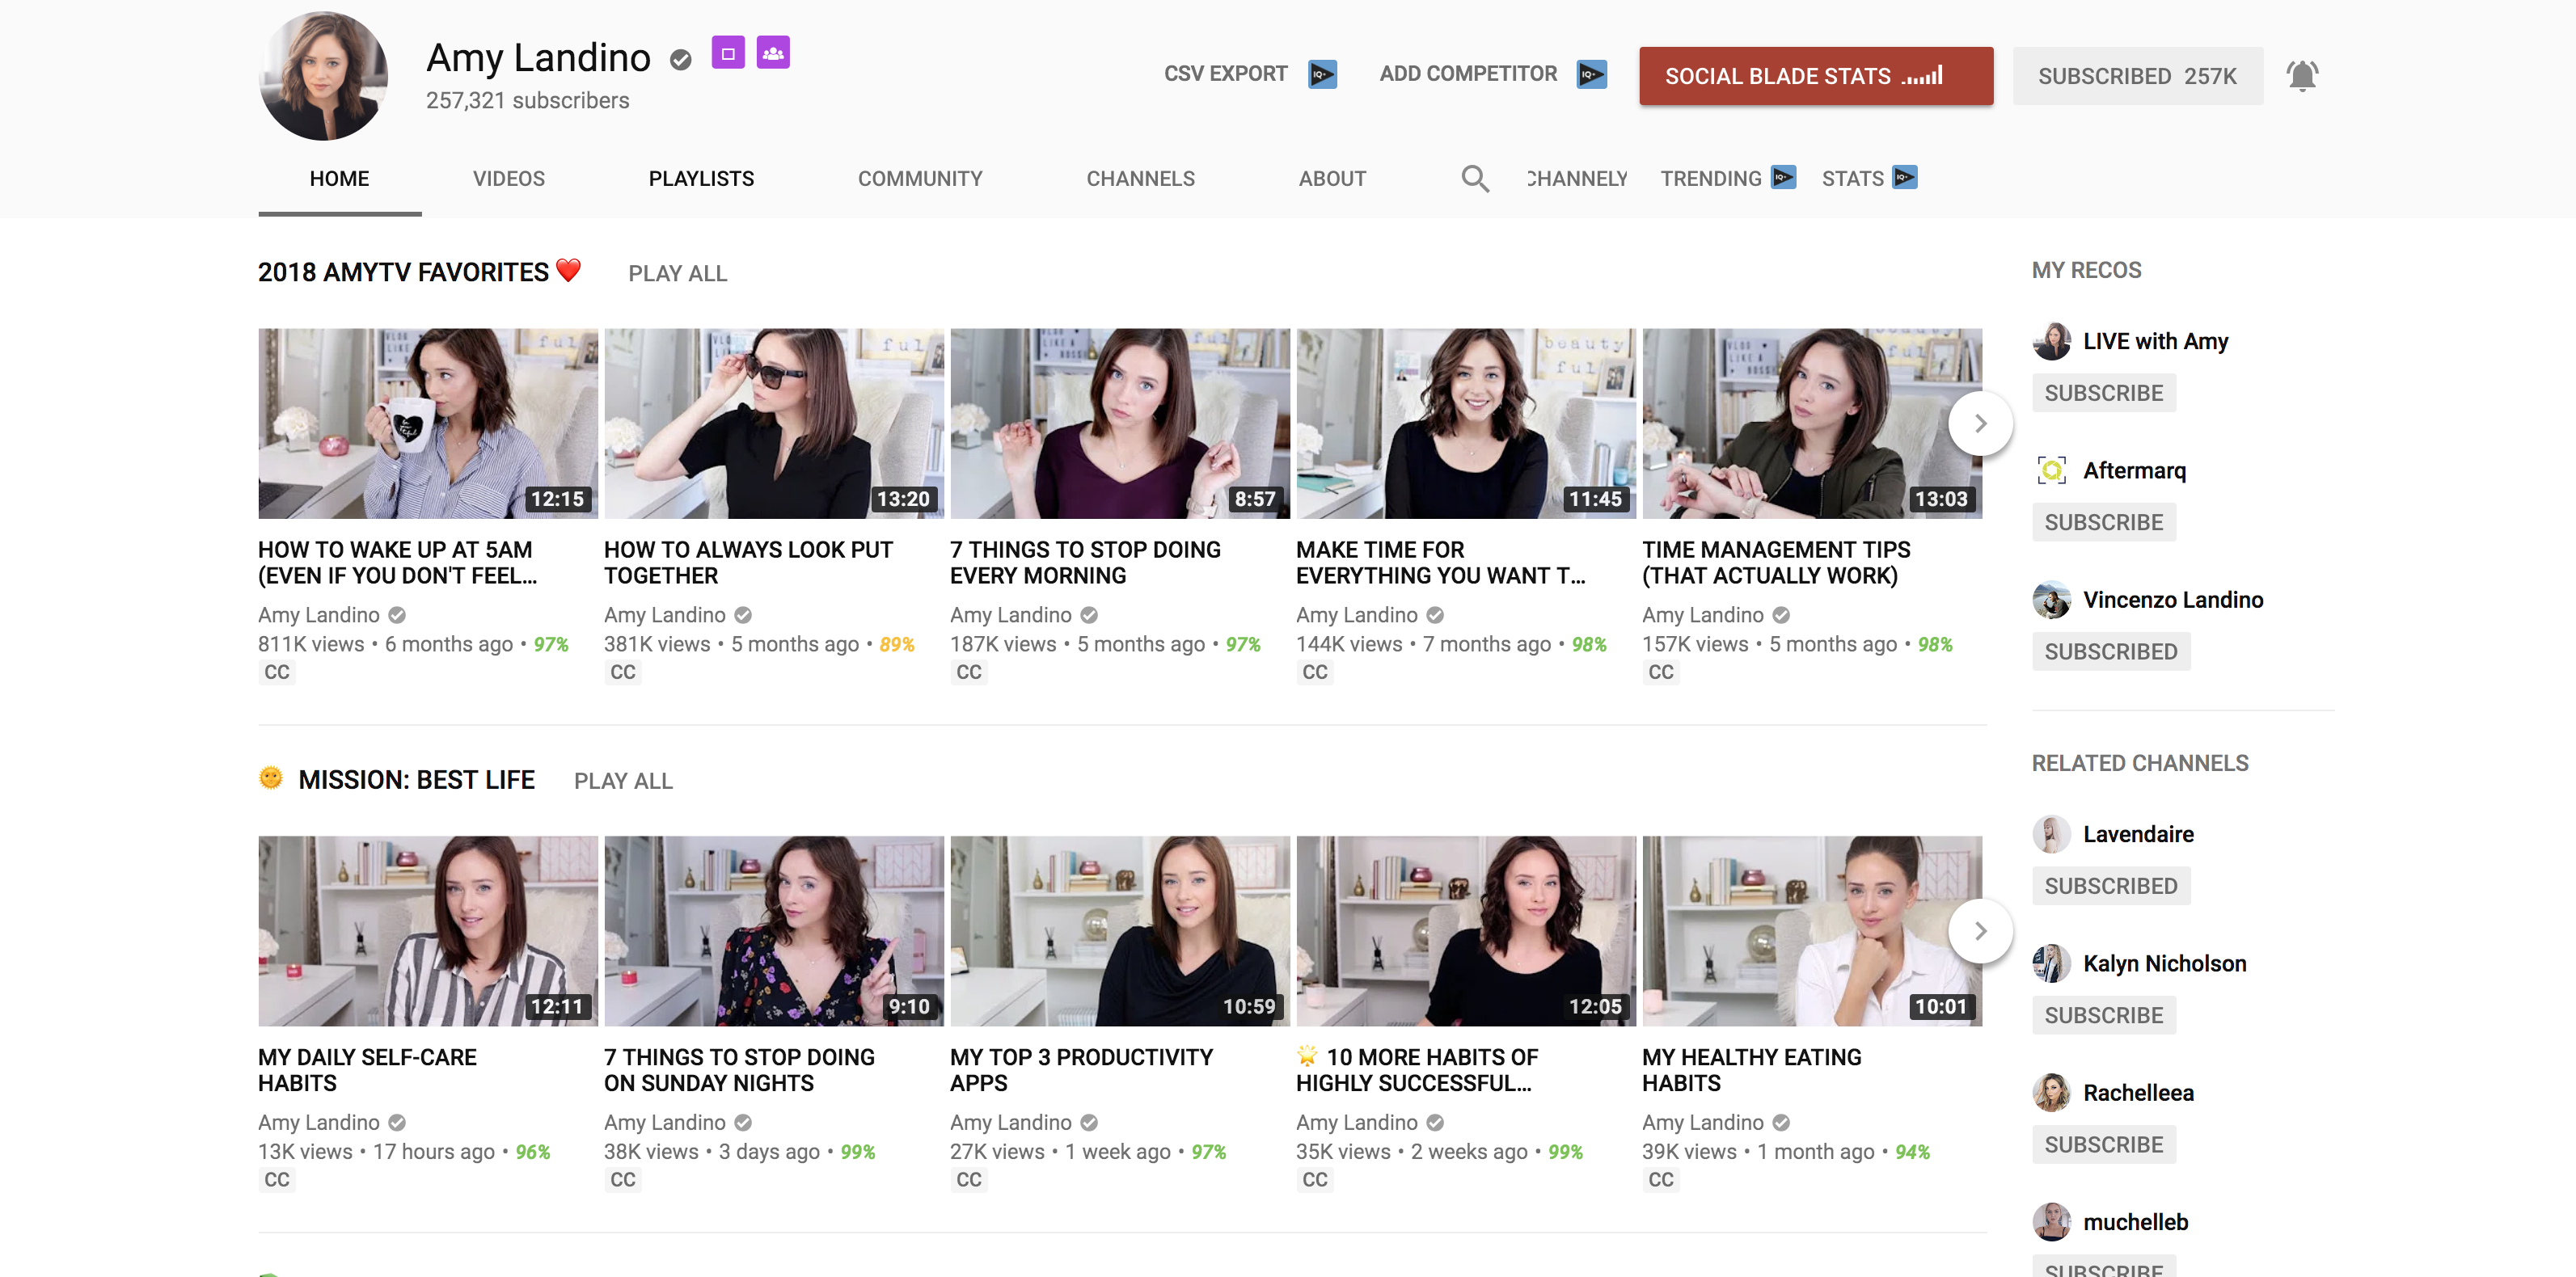Image resolution: width=2576 pixels, height=1277 pixels.
Task: Expand next videos in 2018 AmyTV Favorites
Action: 1980,424
